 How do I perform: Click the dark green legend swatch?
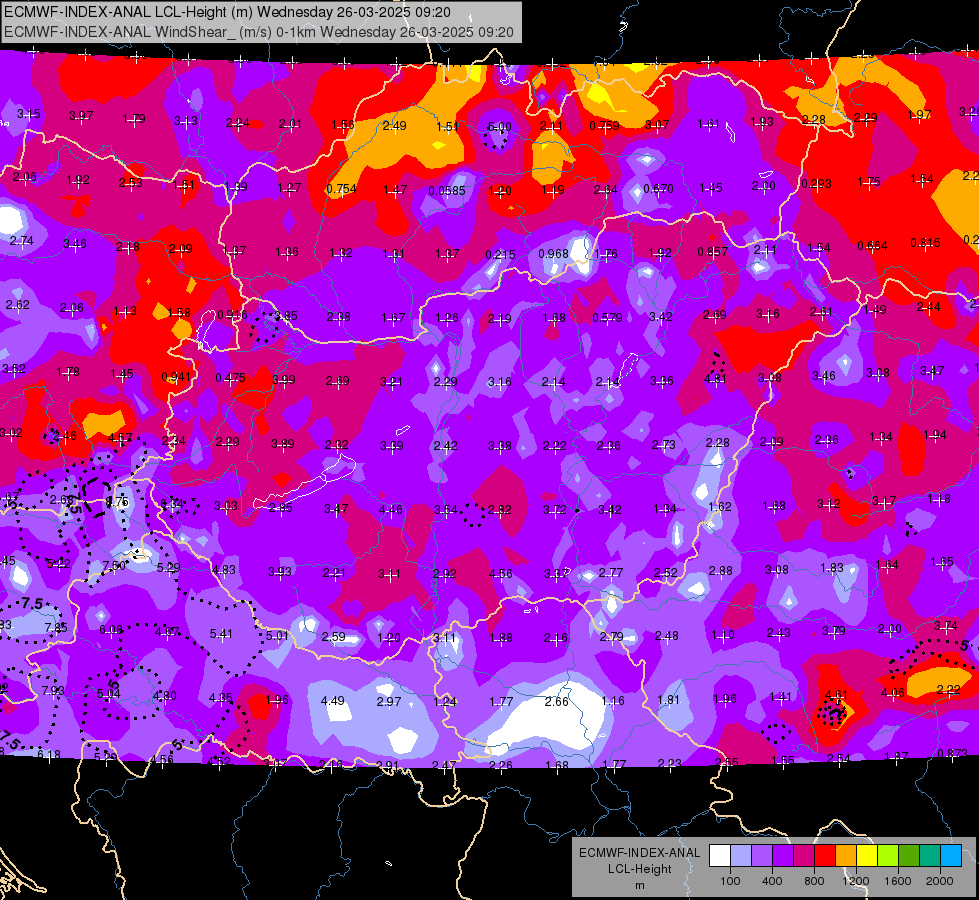tap(908, 856)
